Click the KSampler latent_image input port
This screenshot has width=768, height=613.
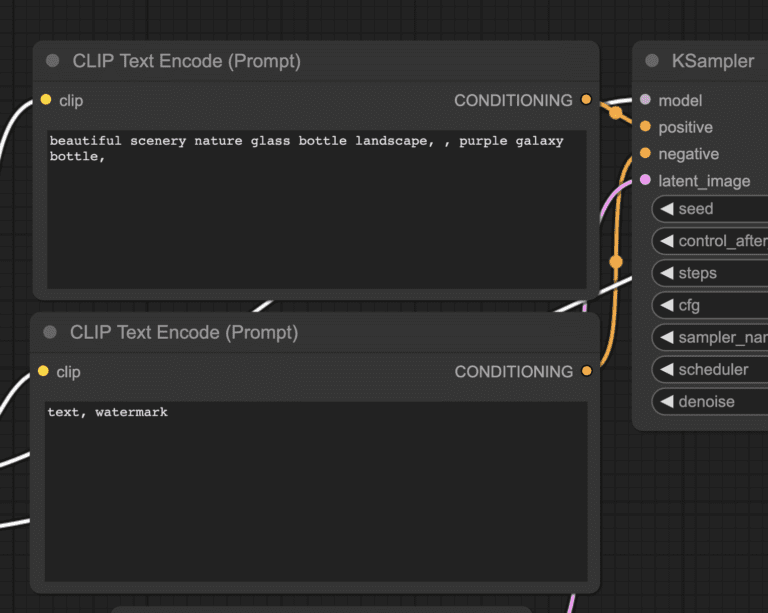point(645,181)
